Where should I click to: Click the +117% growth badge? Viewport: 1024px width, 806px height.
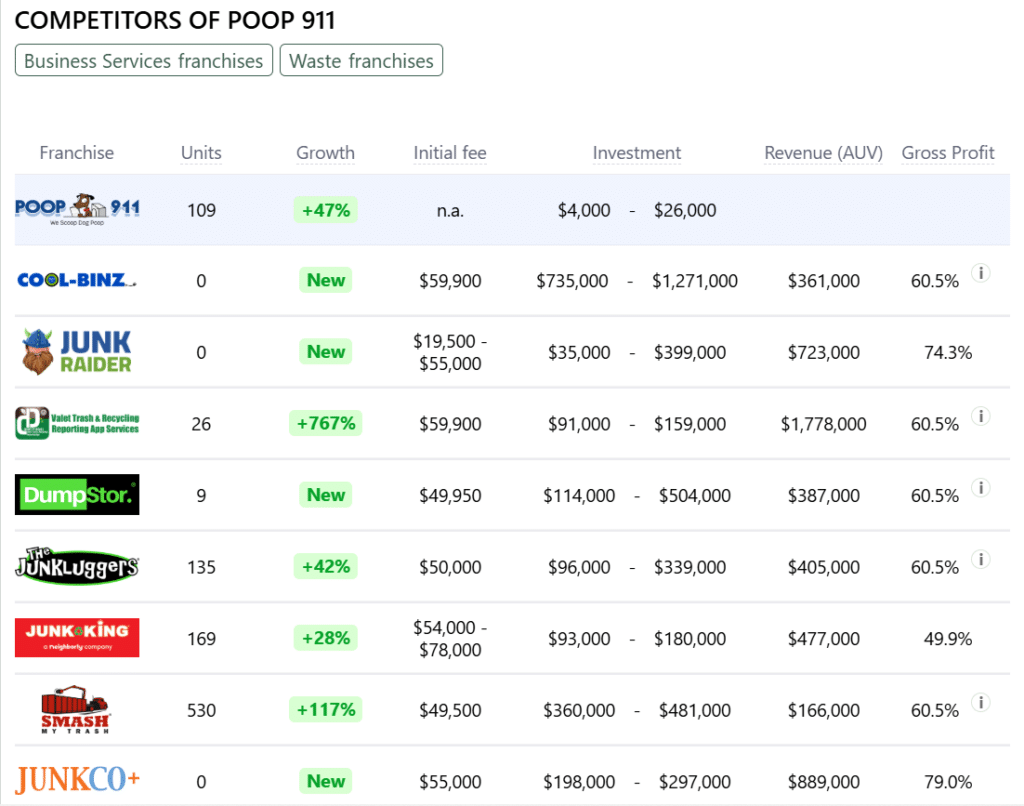325,709
